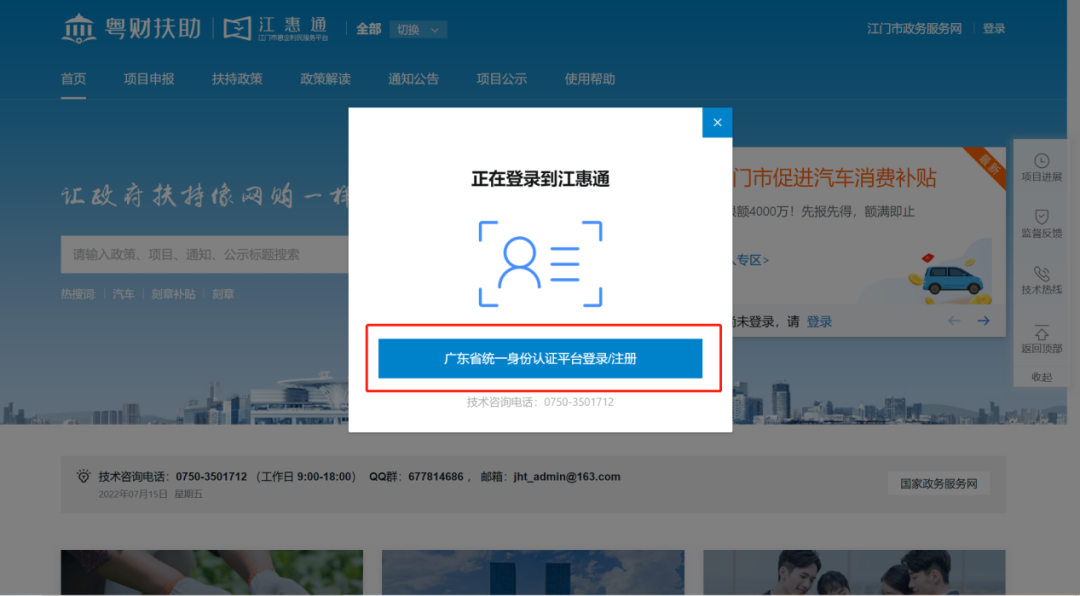Viewport: 1080px width, 596px height.
Task: Click the blue 登录 link in banner card
Action: [x=819, y=322]
